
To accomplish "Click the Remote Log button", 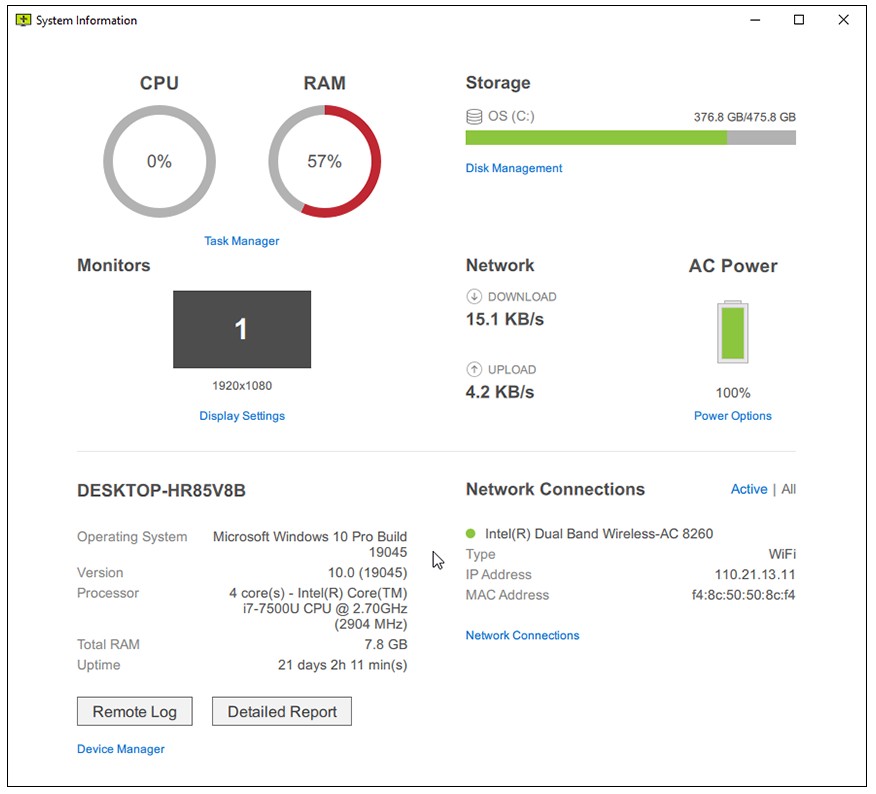I will click(134, 711).
